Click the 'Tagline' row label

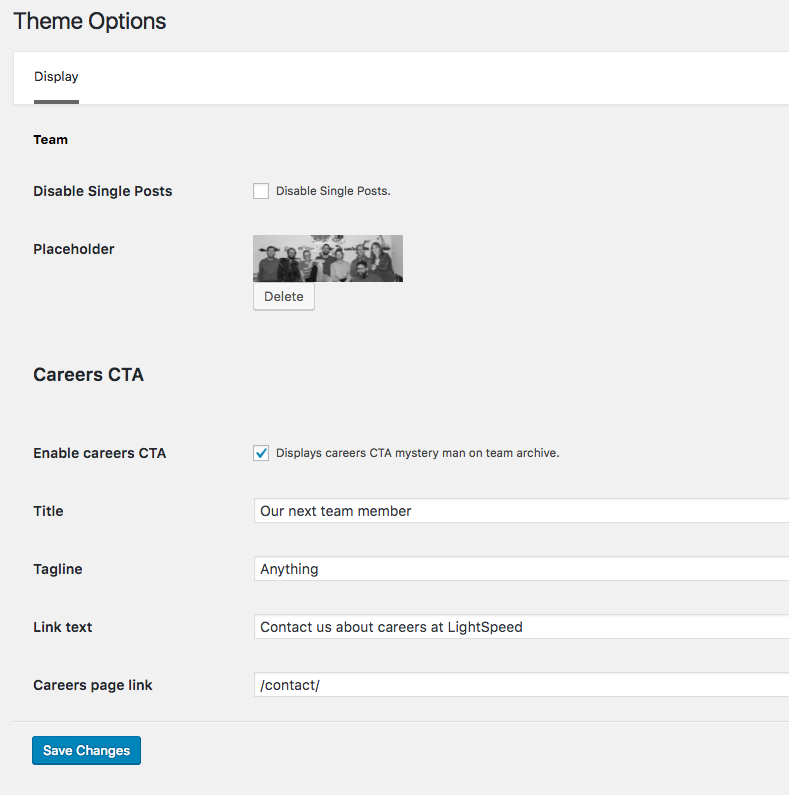coord(58,569)
